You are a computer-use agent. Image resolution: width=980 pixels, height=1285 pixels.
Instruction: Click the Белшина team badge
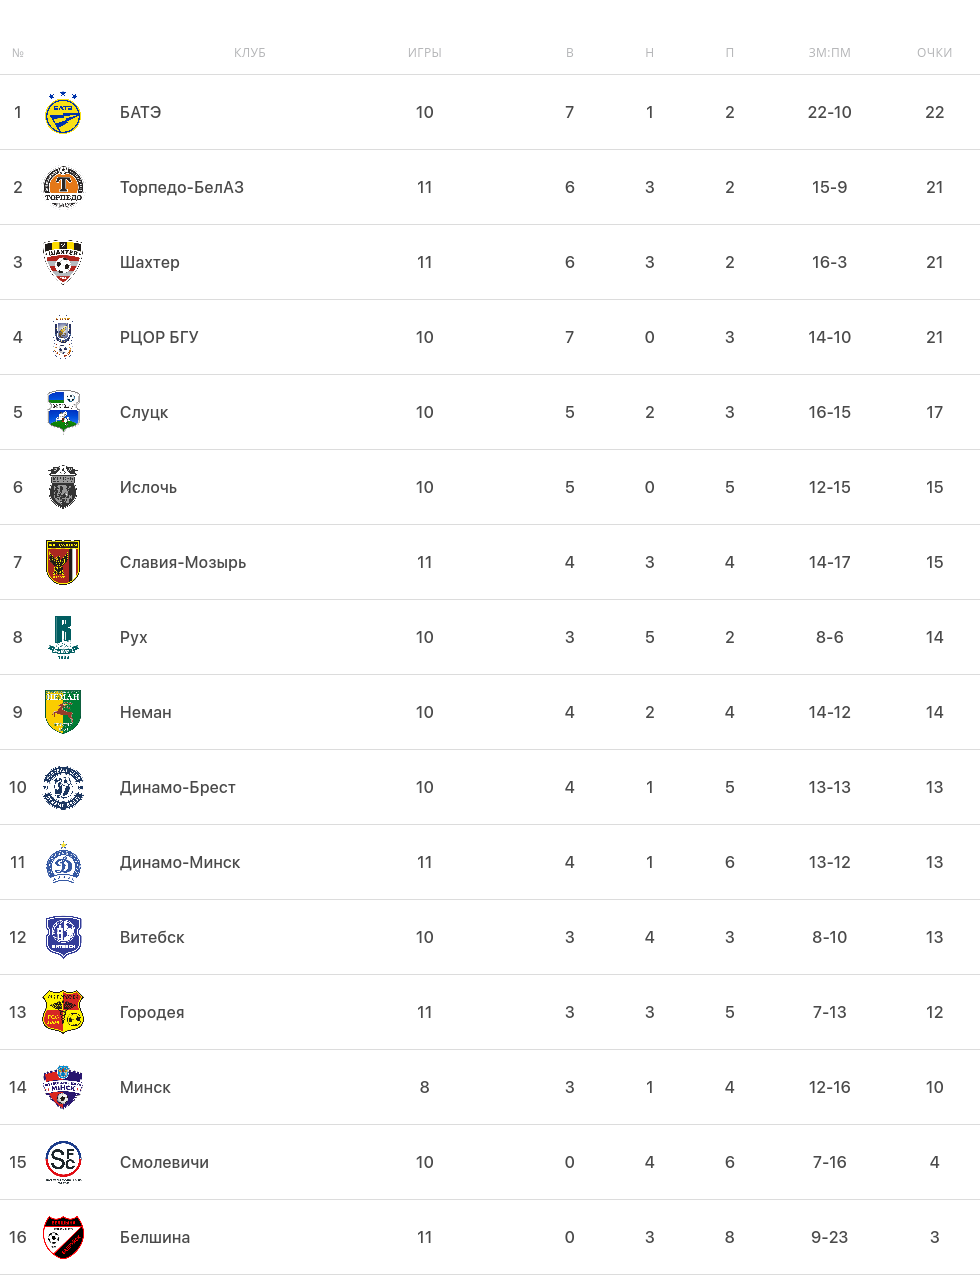(x=63, y=1237)
